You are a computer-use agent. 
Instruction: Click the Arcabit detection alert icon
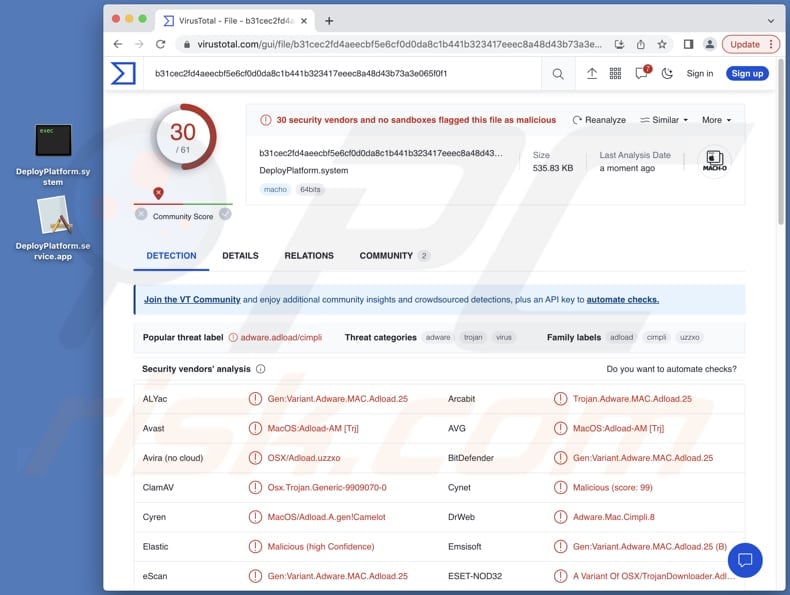tap(560, 399)
